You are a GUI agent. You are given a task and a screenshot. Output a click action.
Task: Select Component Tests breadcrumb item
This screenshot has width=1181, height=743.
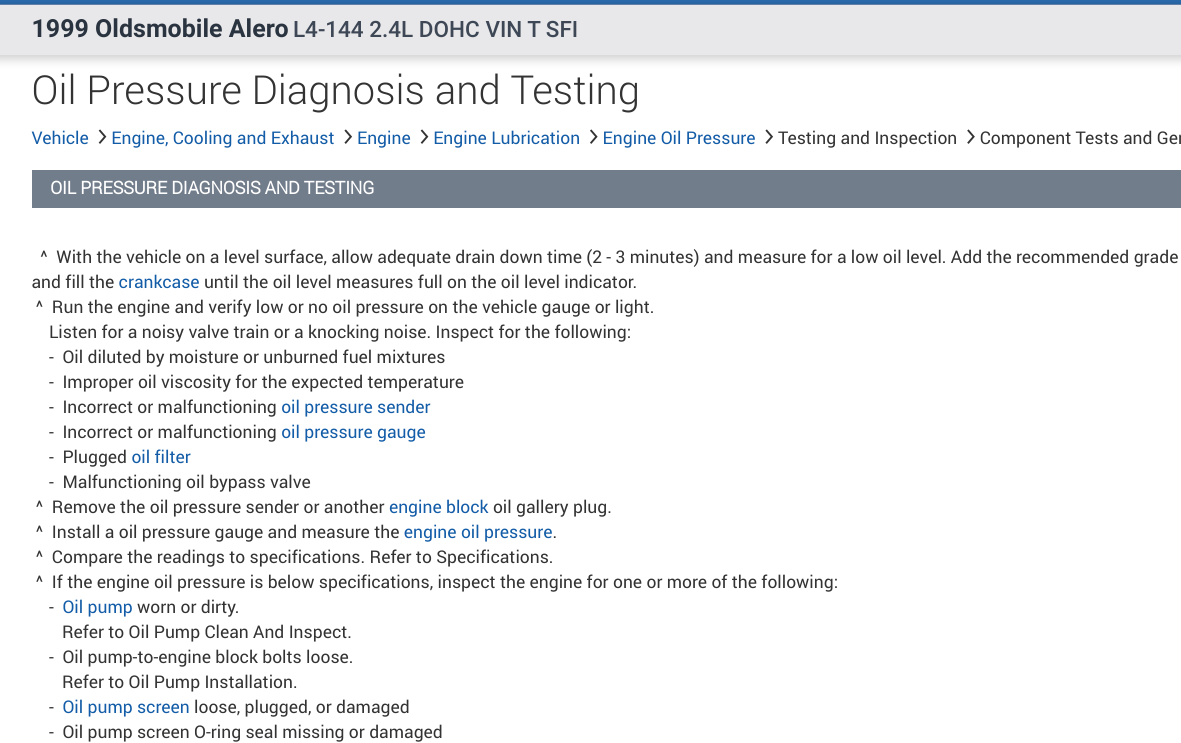pos(1080,138)
